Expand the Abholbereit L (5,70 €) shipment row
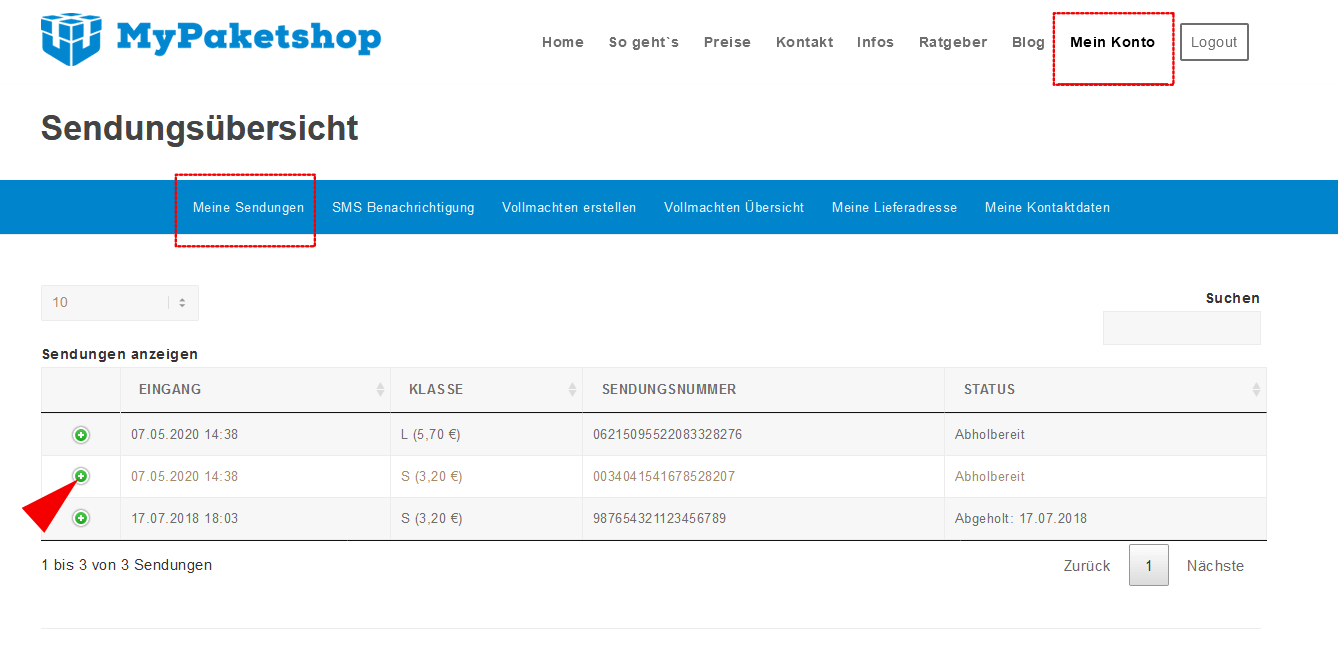The width and height of the screenshot is (1338, 652). coord(81,435)
